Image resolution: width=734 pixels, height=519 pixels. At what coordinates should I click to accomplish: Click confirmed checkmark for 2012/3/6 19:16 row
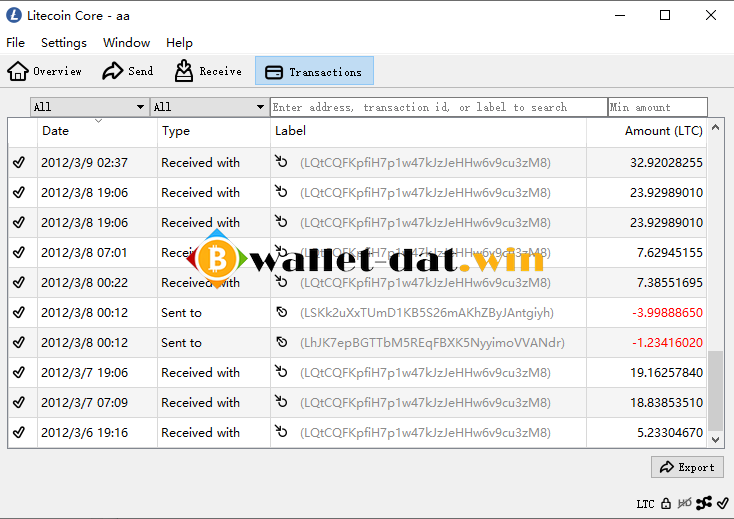(x=19, y=432)
